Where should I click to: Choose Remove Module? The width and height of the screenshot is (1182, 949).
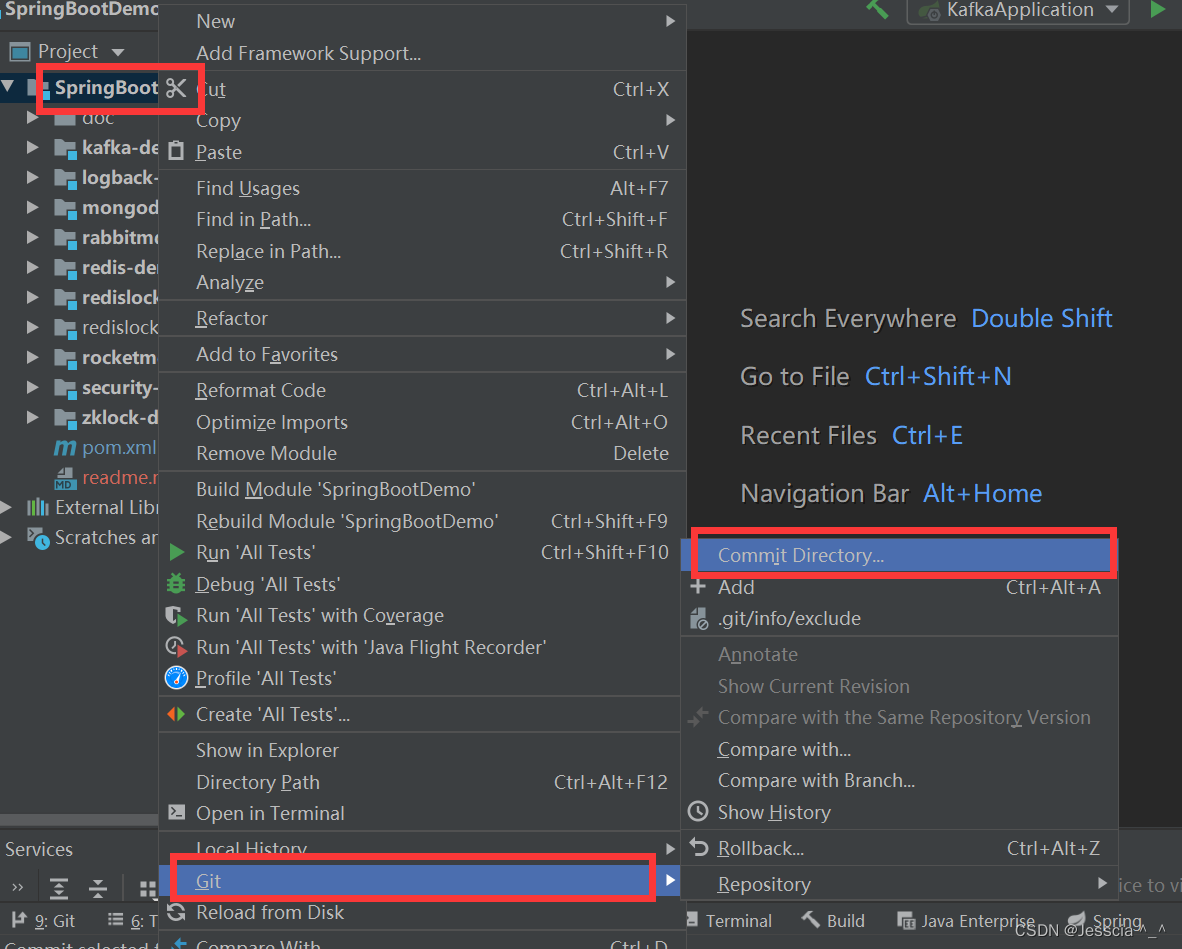tap(422, 453)
